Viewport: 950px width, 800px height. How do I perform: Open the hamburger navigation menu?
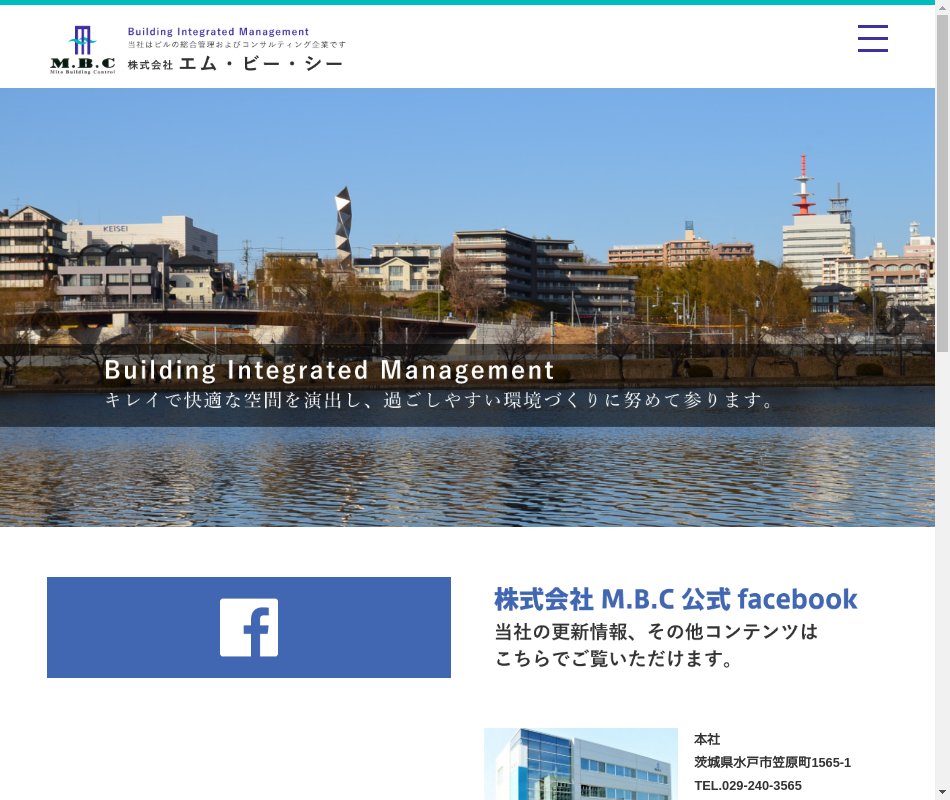click(872, 38)
